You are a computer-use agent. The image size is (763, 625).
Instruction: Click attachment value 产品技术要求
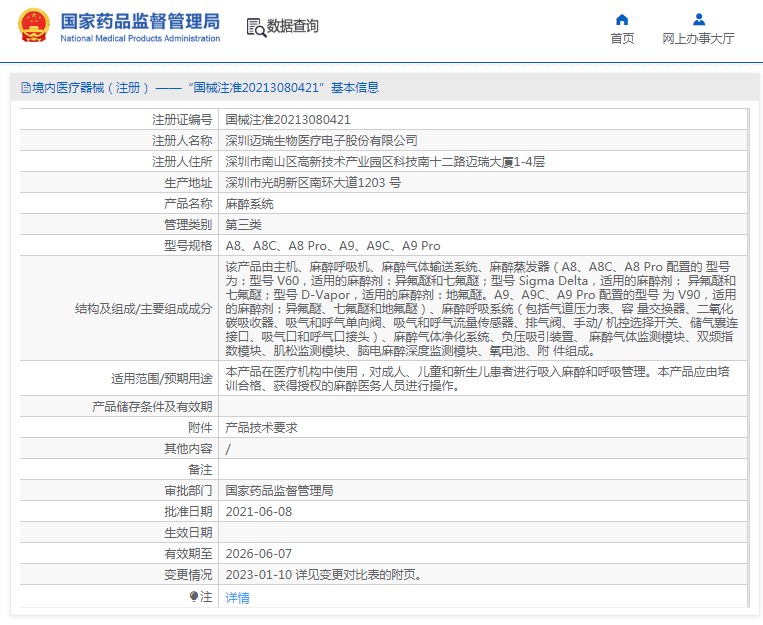point(261,427)
